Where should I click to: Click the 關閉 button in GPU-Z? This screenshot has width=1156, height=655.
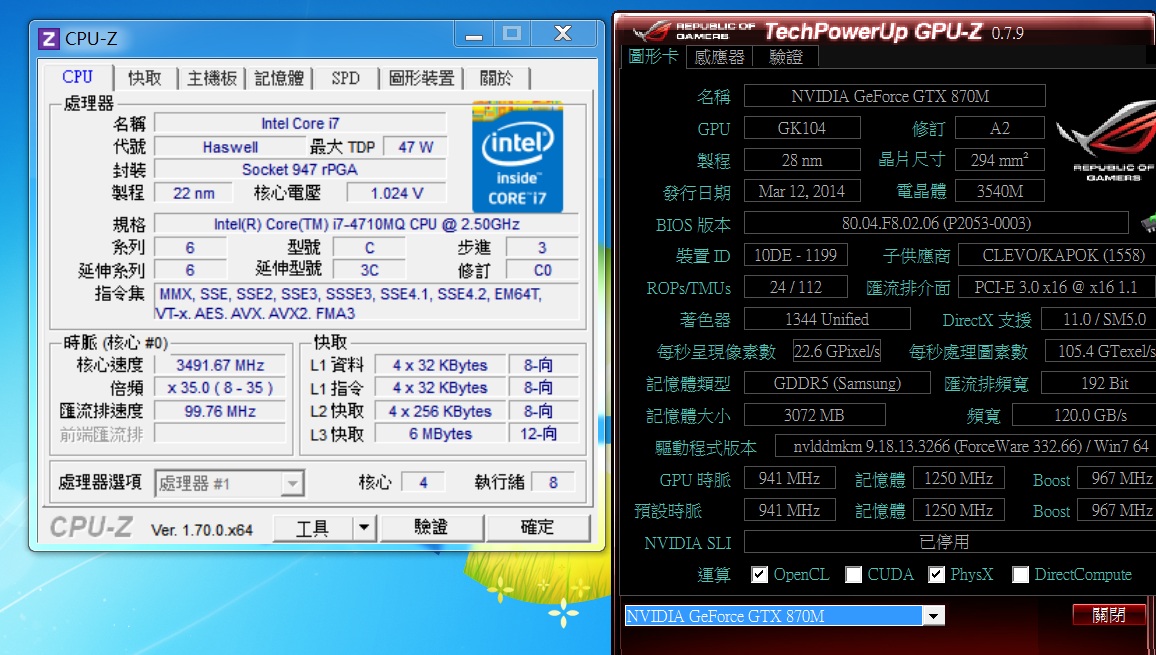coord(1109,615)
